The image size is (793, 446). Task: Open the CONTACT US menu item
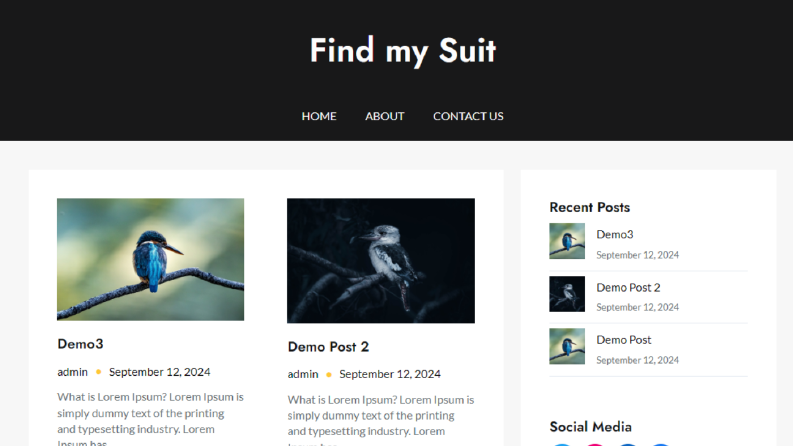point(468,116)
